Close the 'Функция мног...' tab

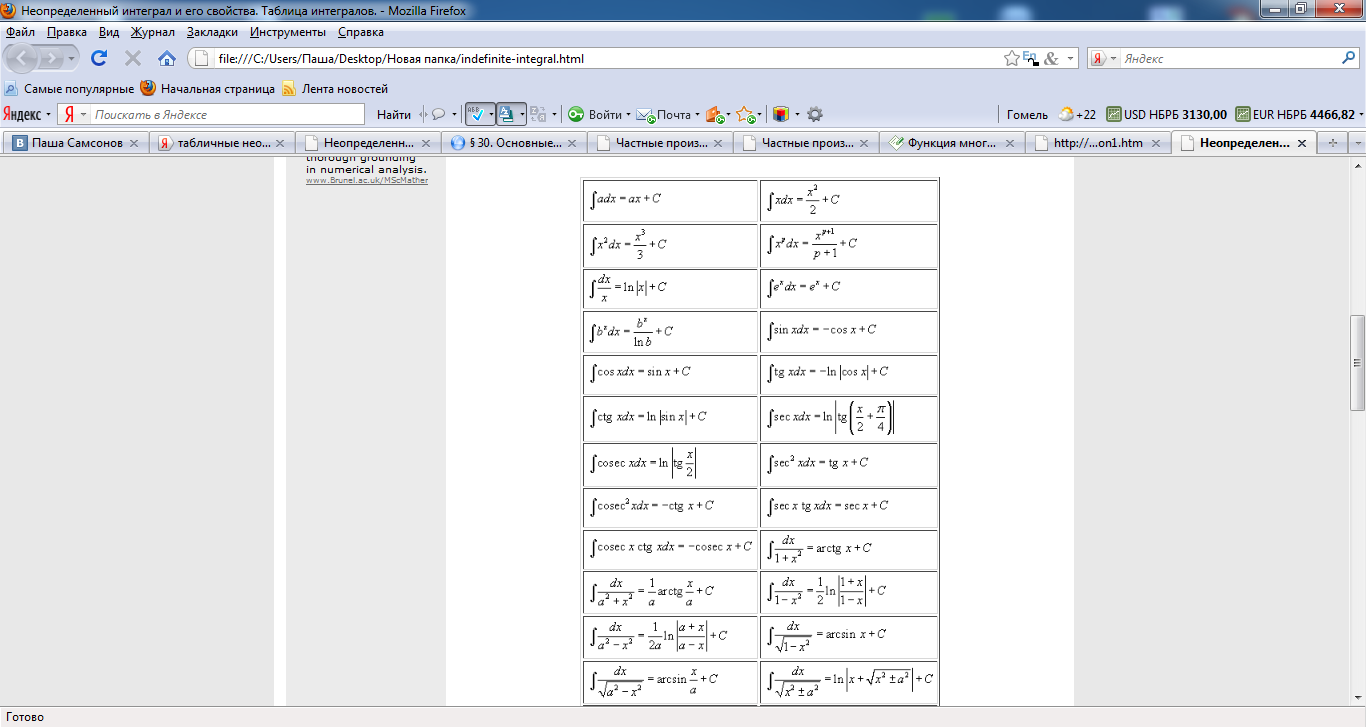pyautogui.click(x=1012, y=143)
